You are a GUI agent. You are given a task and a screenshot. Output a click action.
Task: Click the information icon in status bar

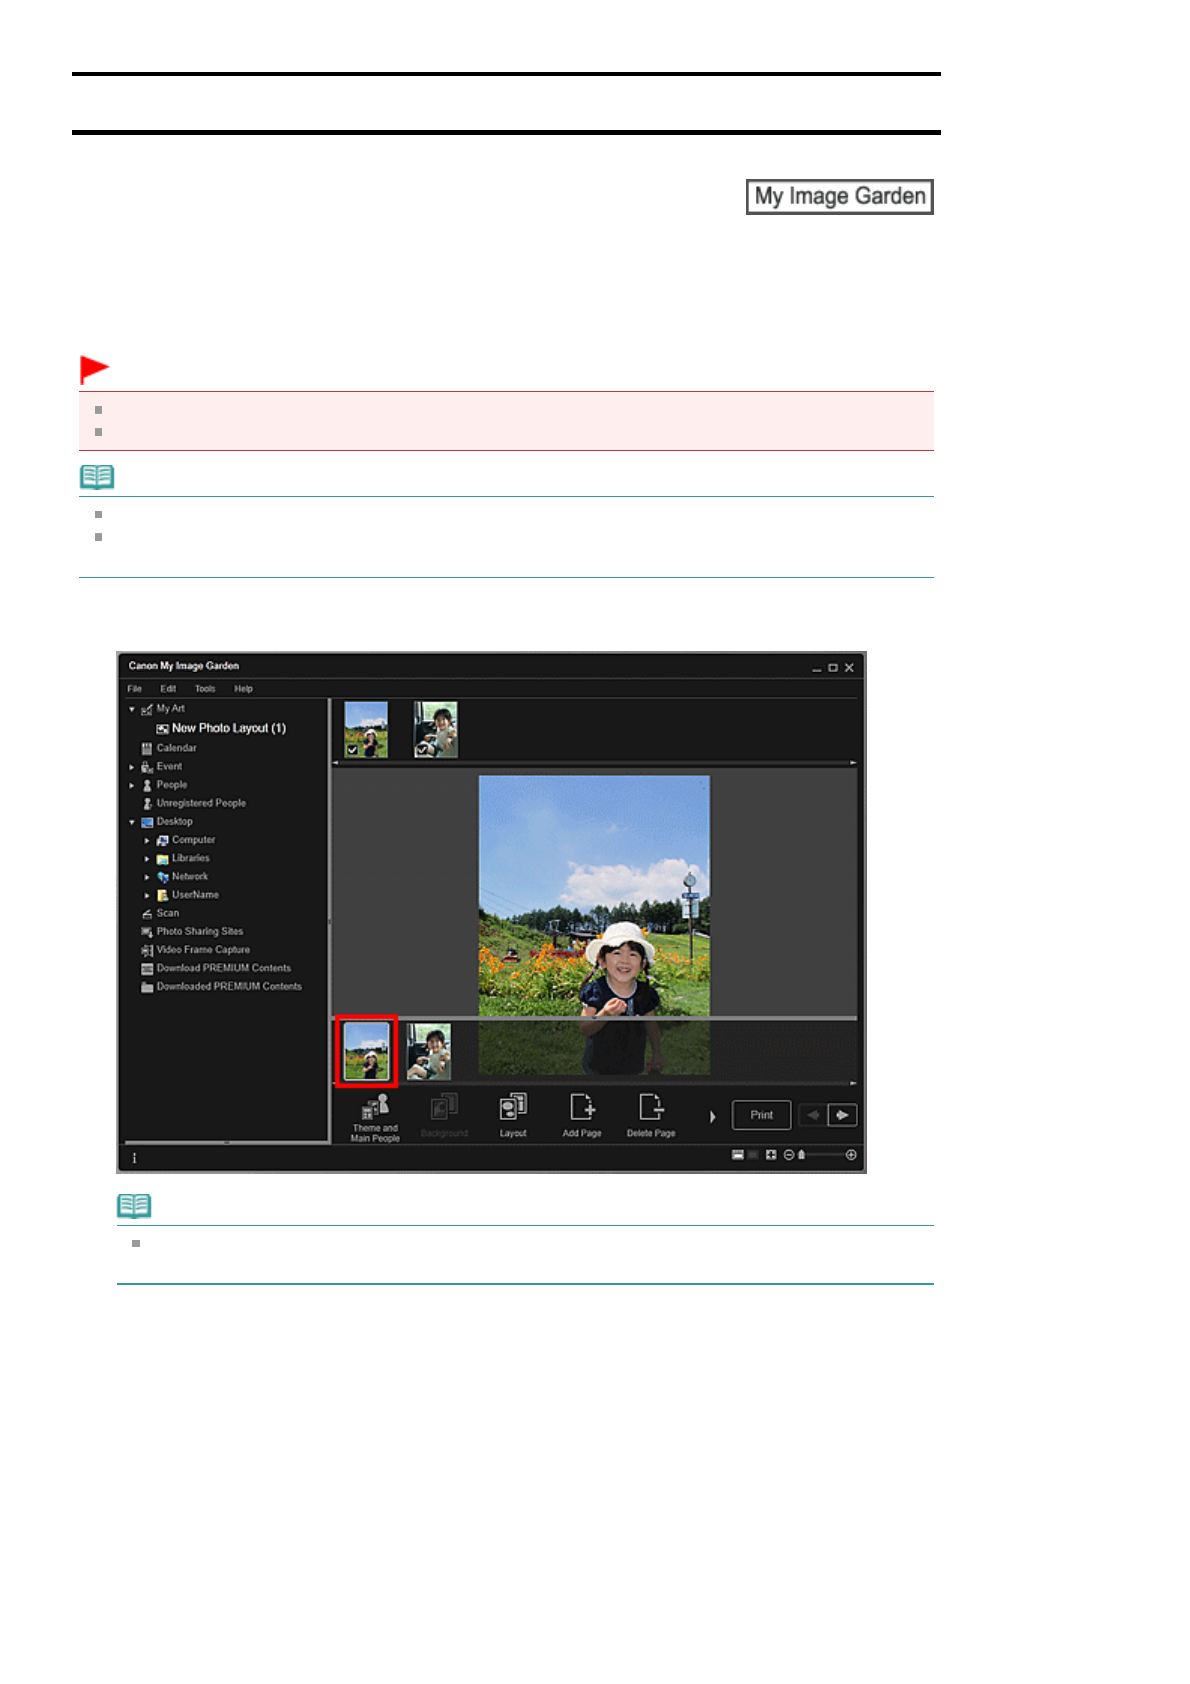coord(135,1158)
